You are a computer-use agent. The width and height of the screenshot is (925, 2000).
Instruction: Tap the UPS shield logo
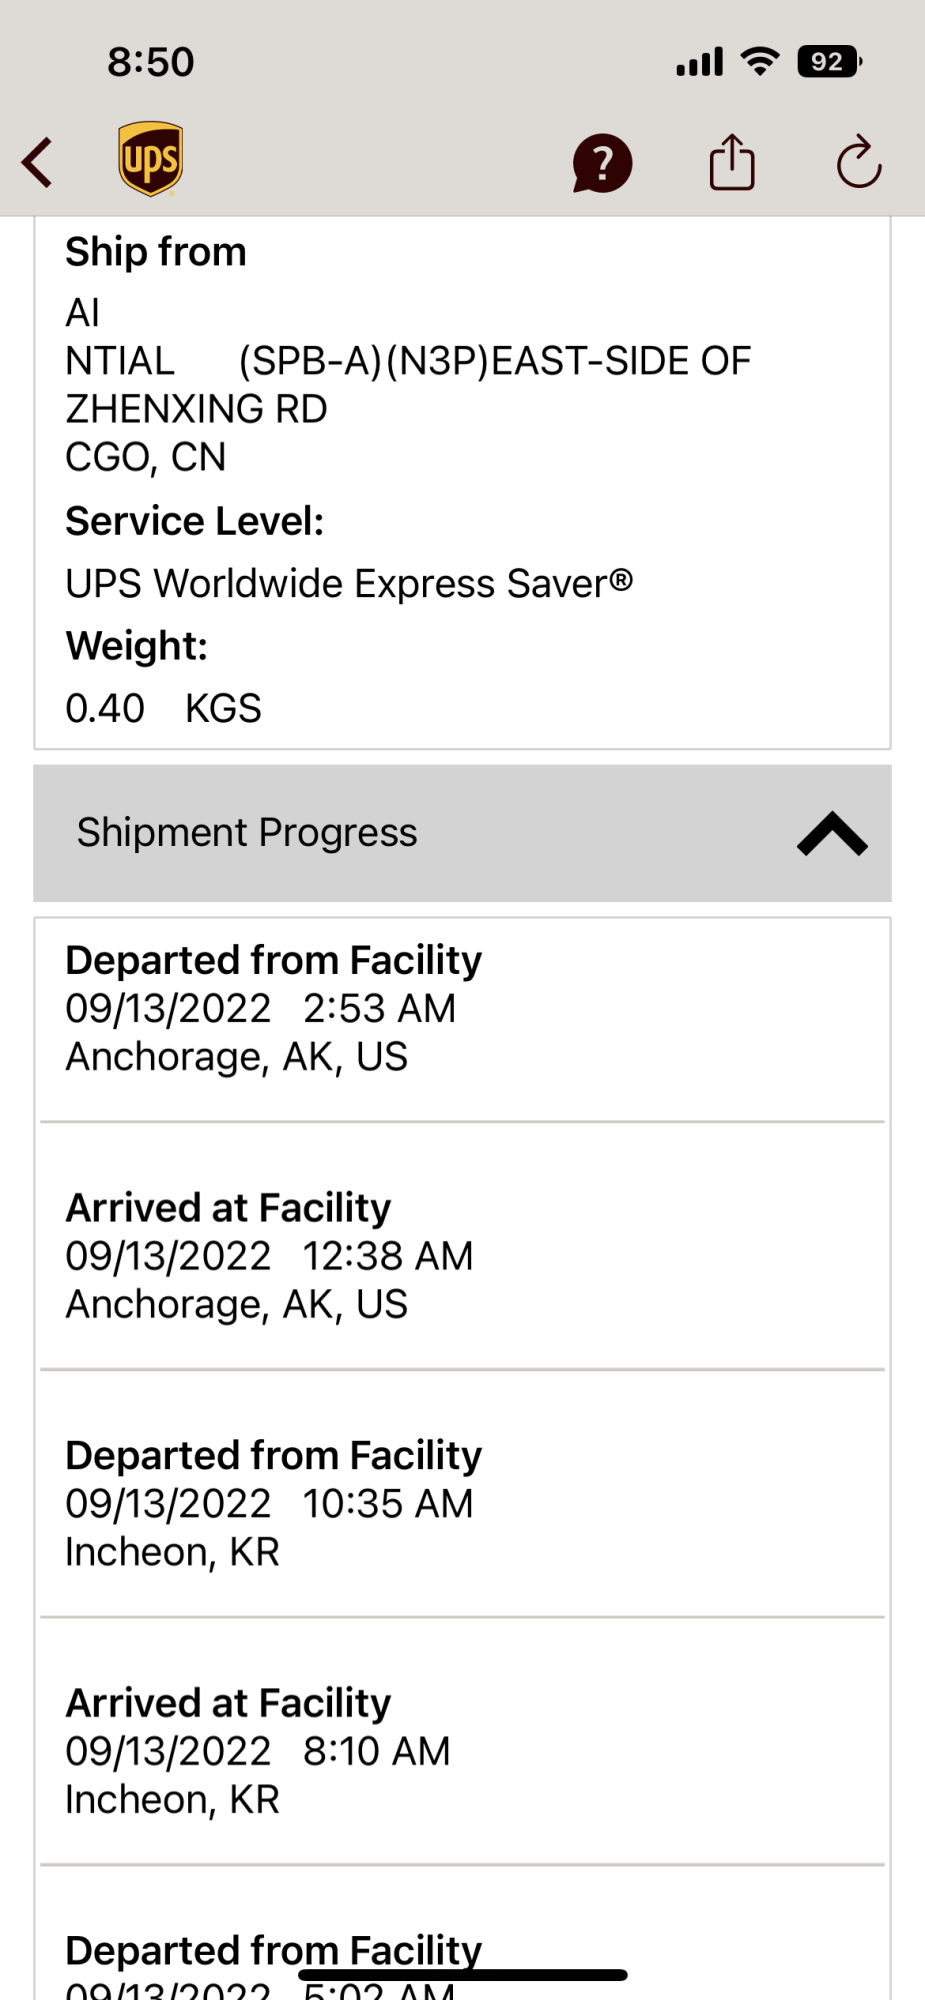pyautogui.click(x=150, y=160)
